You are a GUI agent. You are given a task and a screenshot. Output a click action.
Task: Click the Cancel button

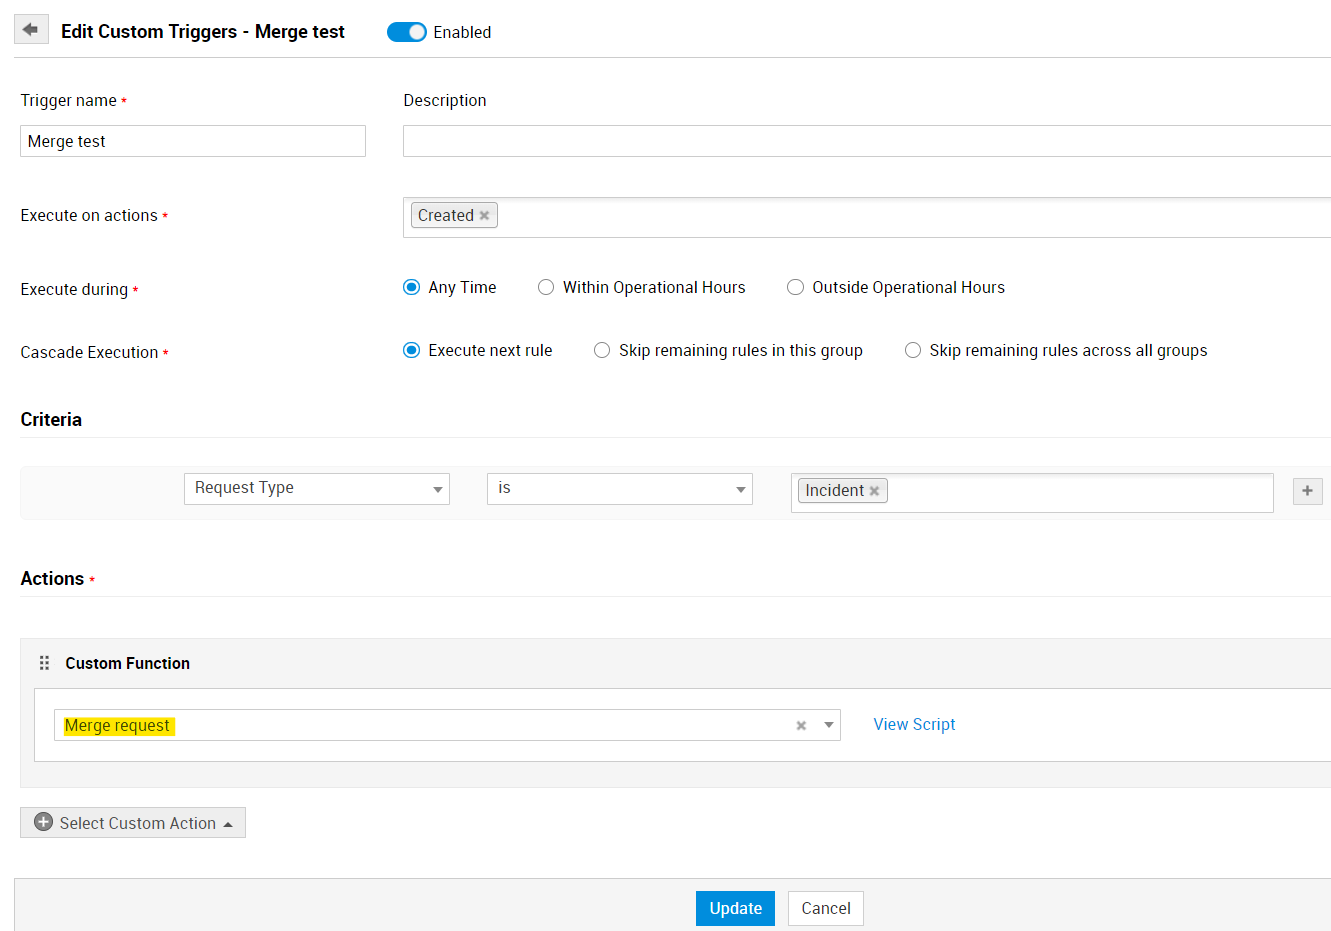coord(825,908)
